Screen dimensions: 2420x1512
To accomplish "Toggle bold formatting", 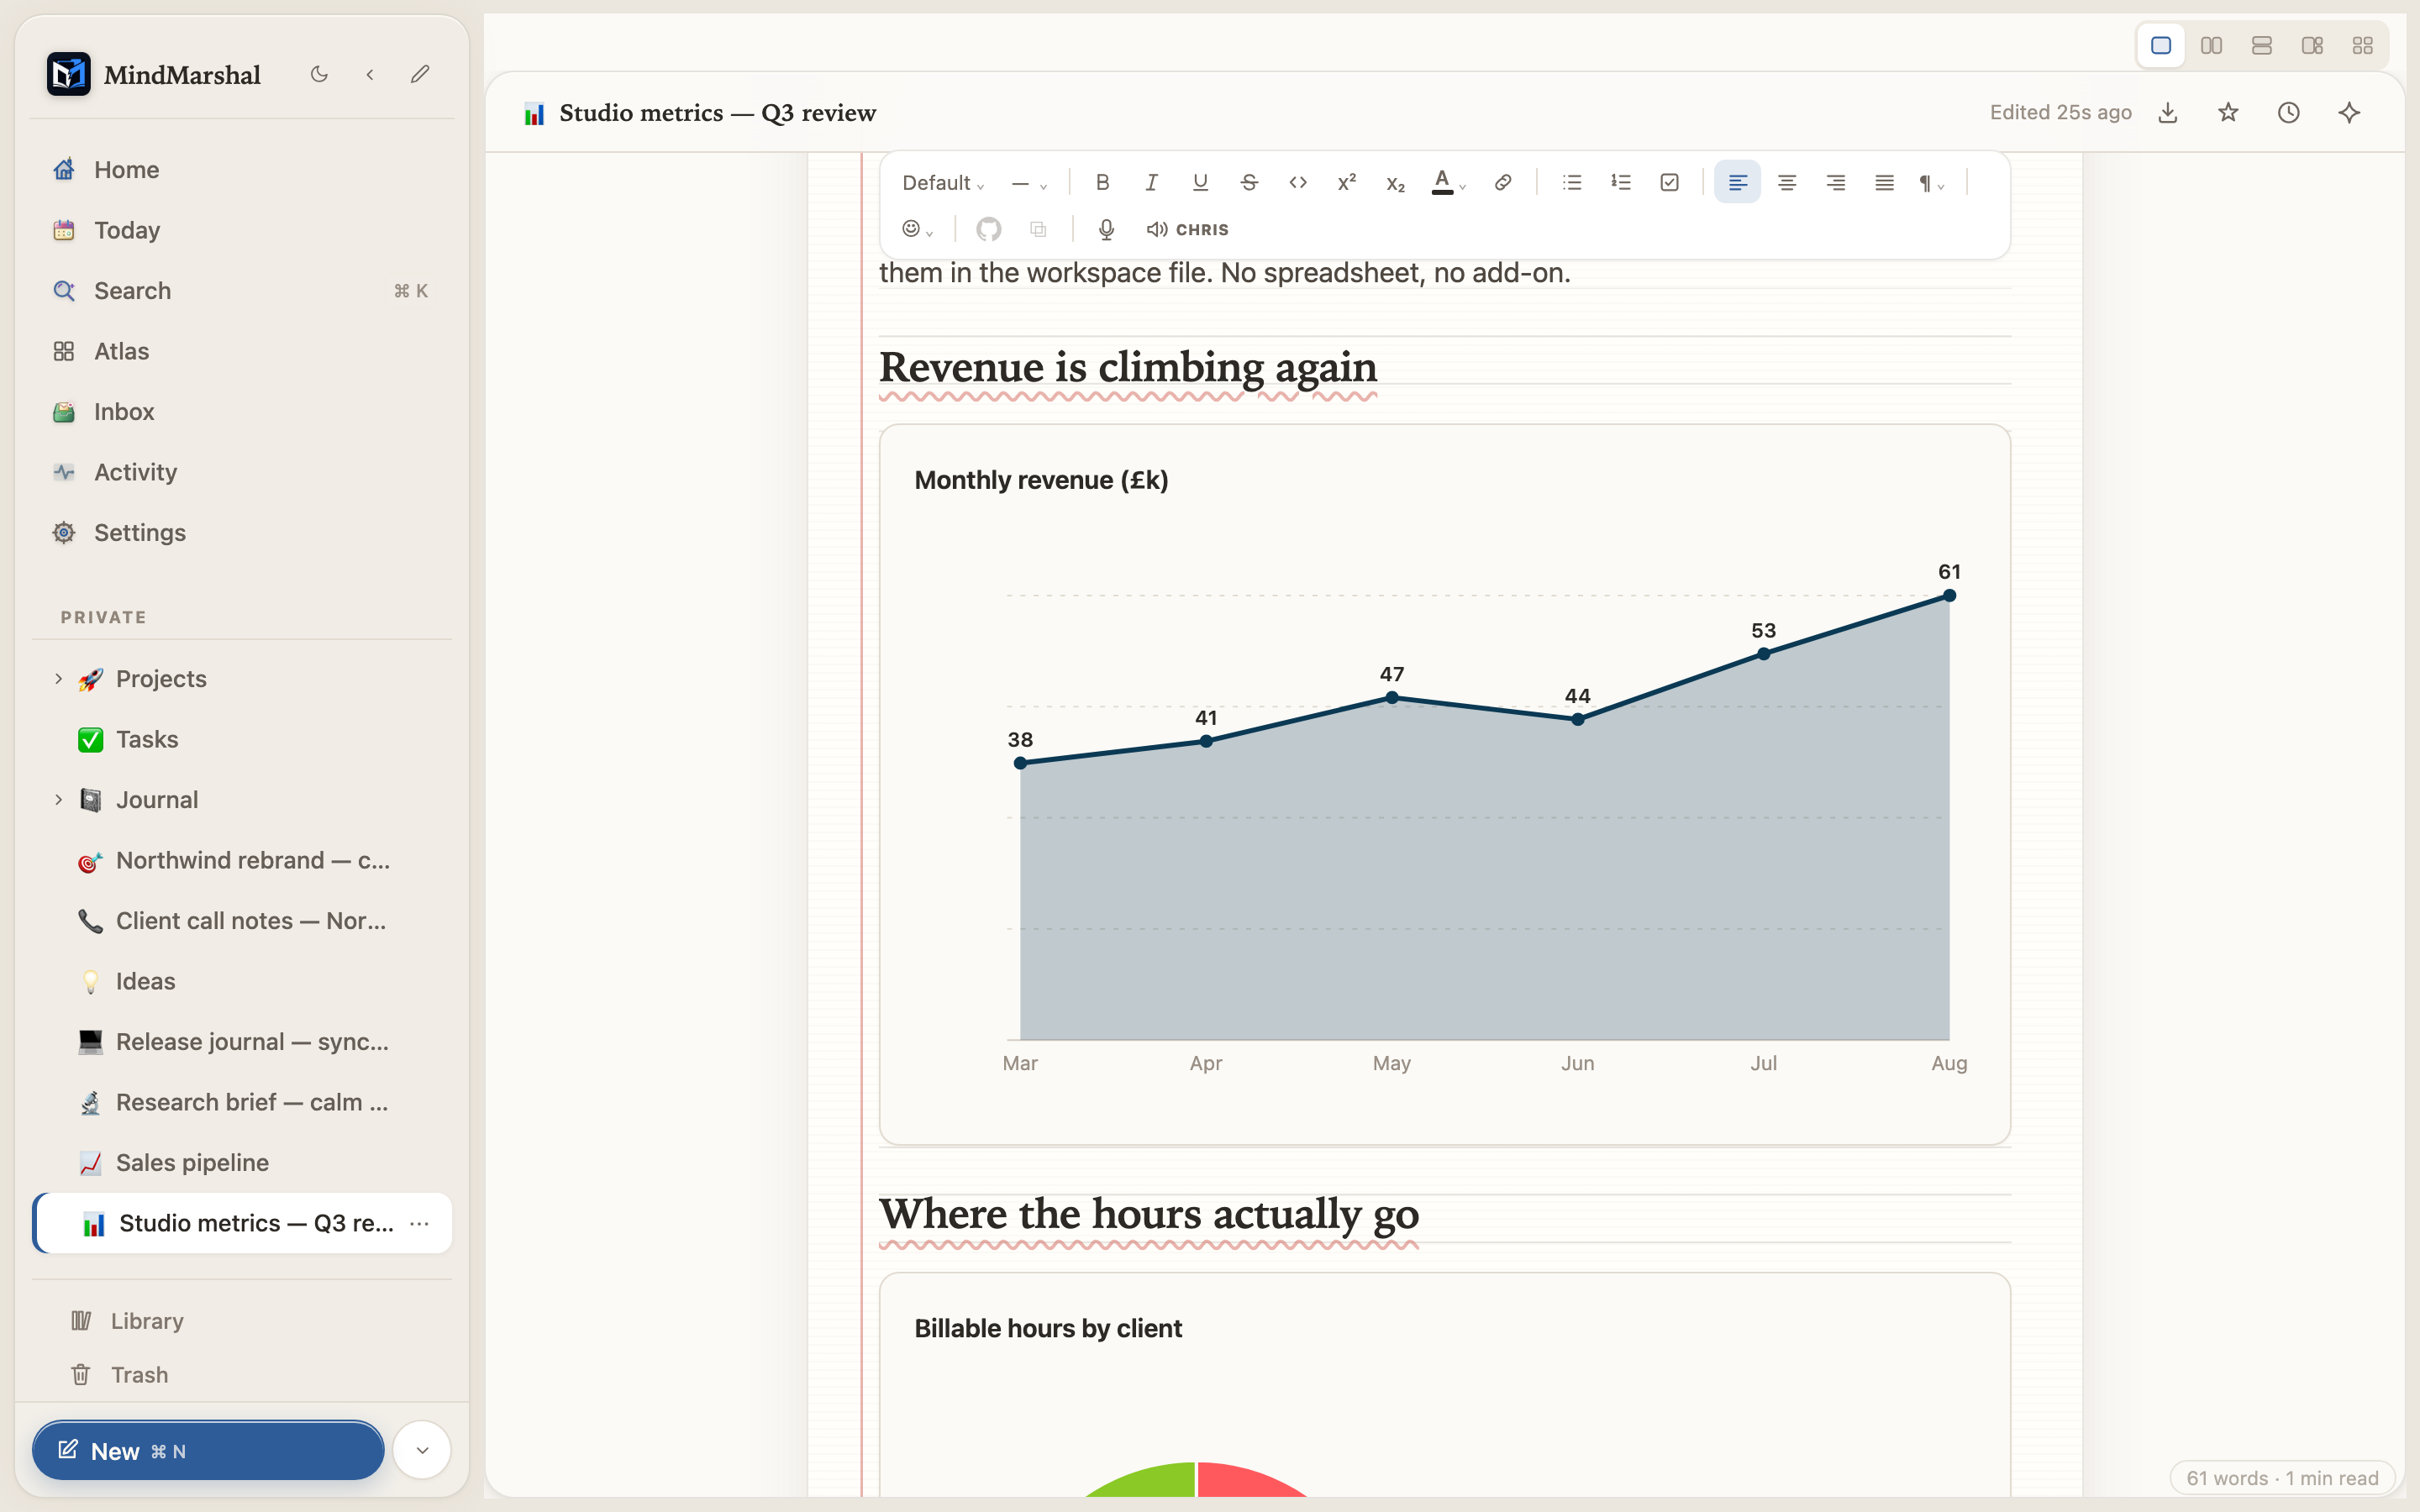I will pos(1102,183).
